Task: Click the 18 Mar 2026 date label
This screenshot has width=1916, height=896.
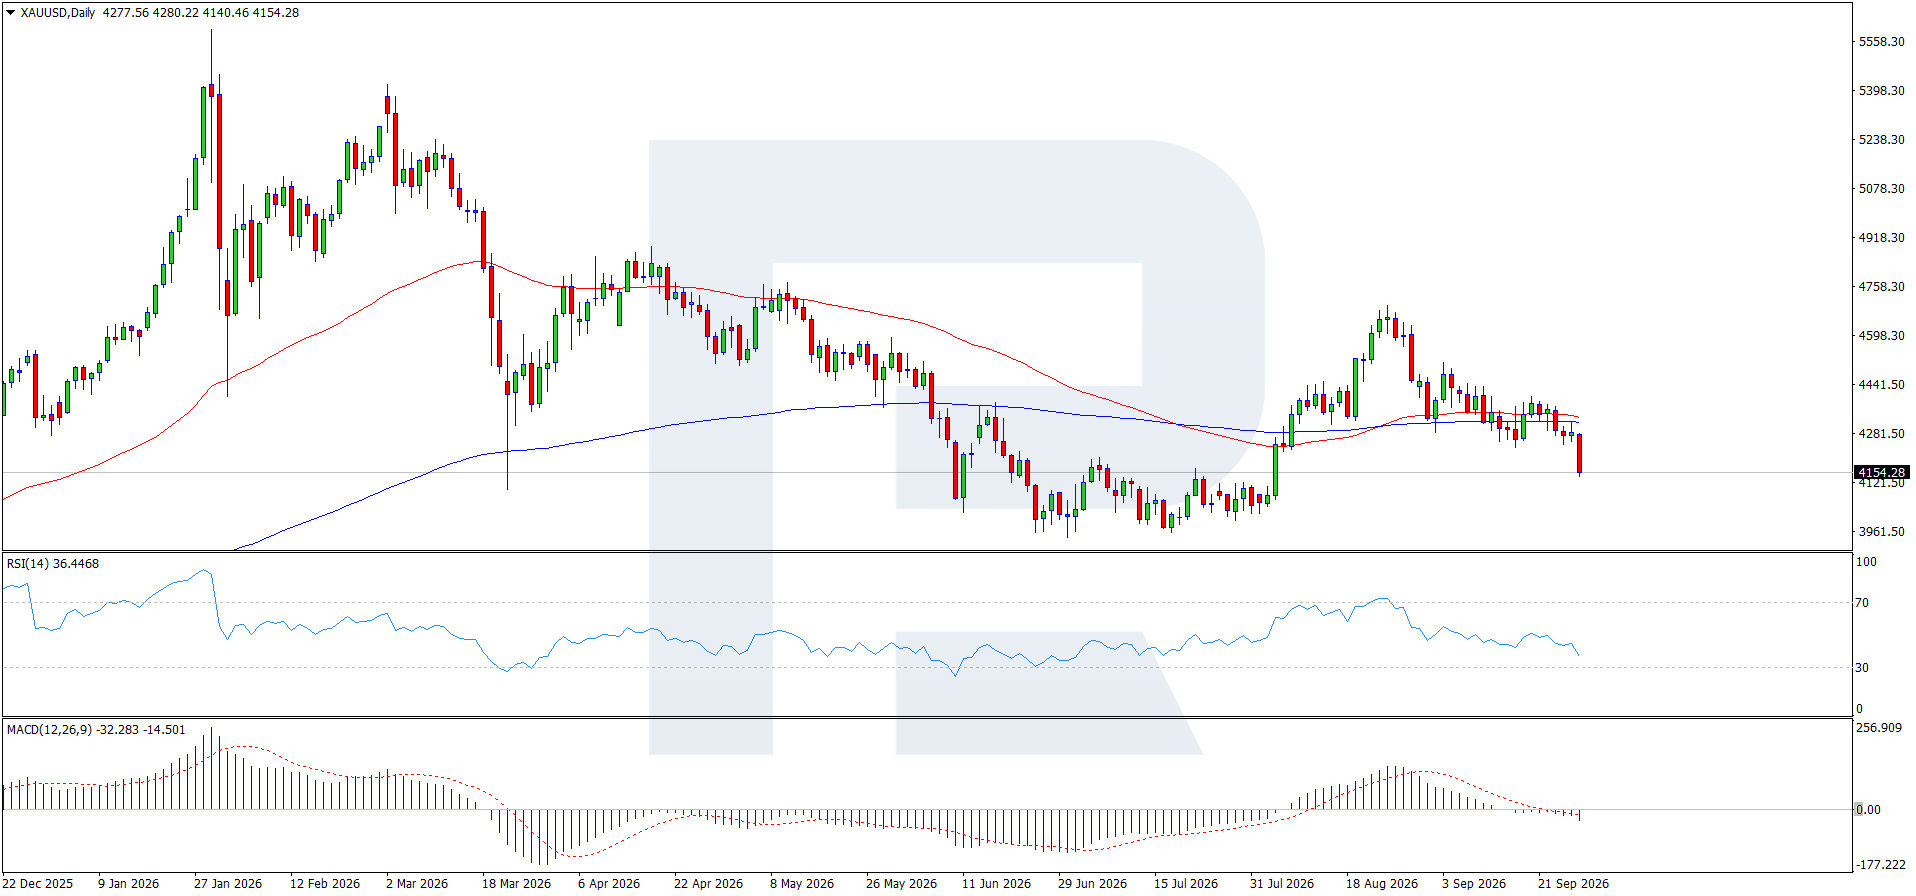Action: (x=516, y=884)
